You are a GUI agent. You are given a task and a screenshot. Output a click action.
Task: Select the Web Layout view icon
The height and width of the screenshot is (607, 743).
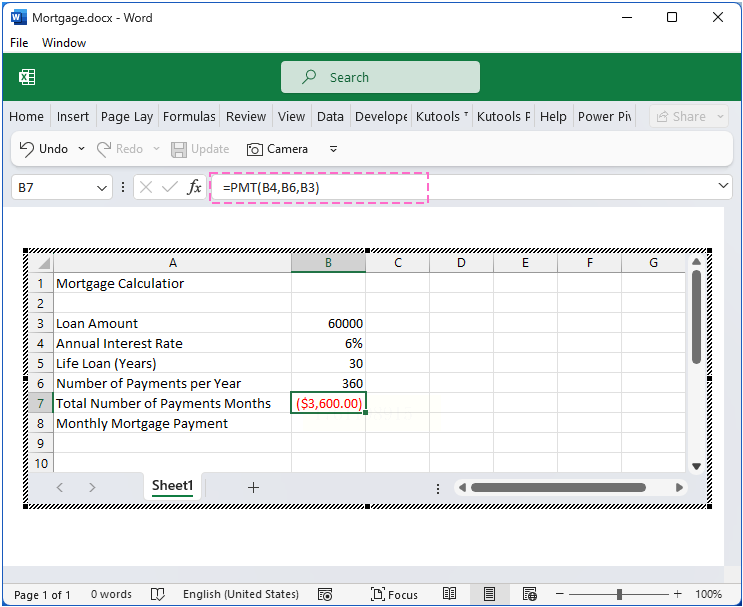click(530, 594)
